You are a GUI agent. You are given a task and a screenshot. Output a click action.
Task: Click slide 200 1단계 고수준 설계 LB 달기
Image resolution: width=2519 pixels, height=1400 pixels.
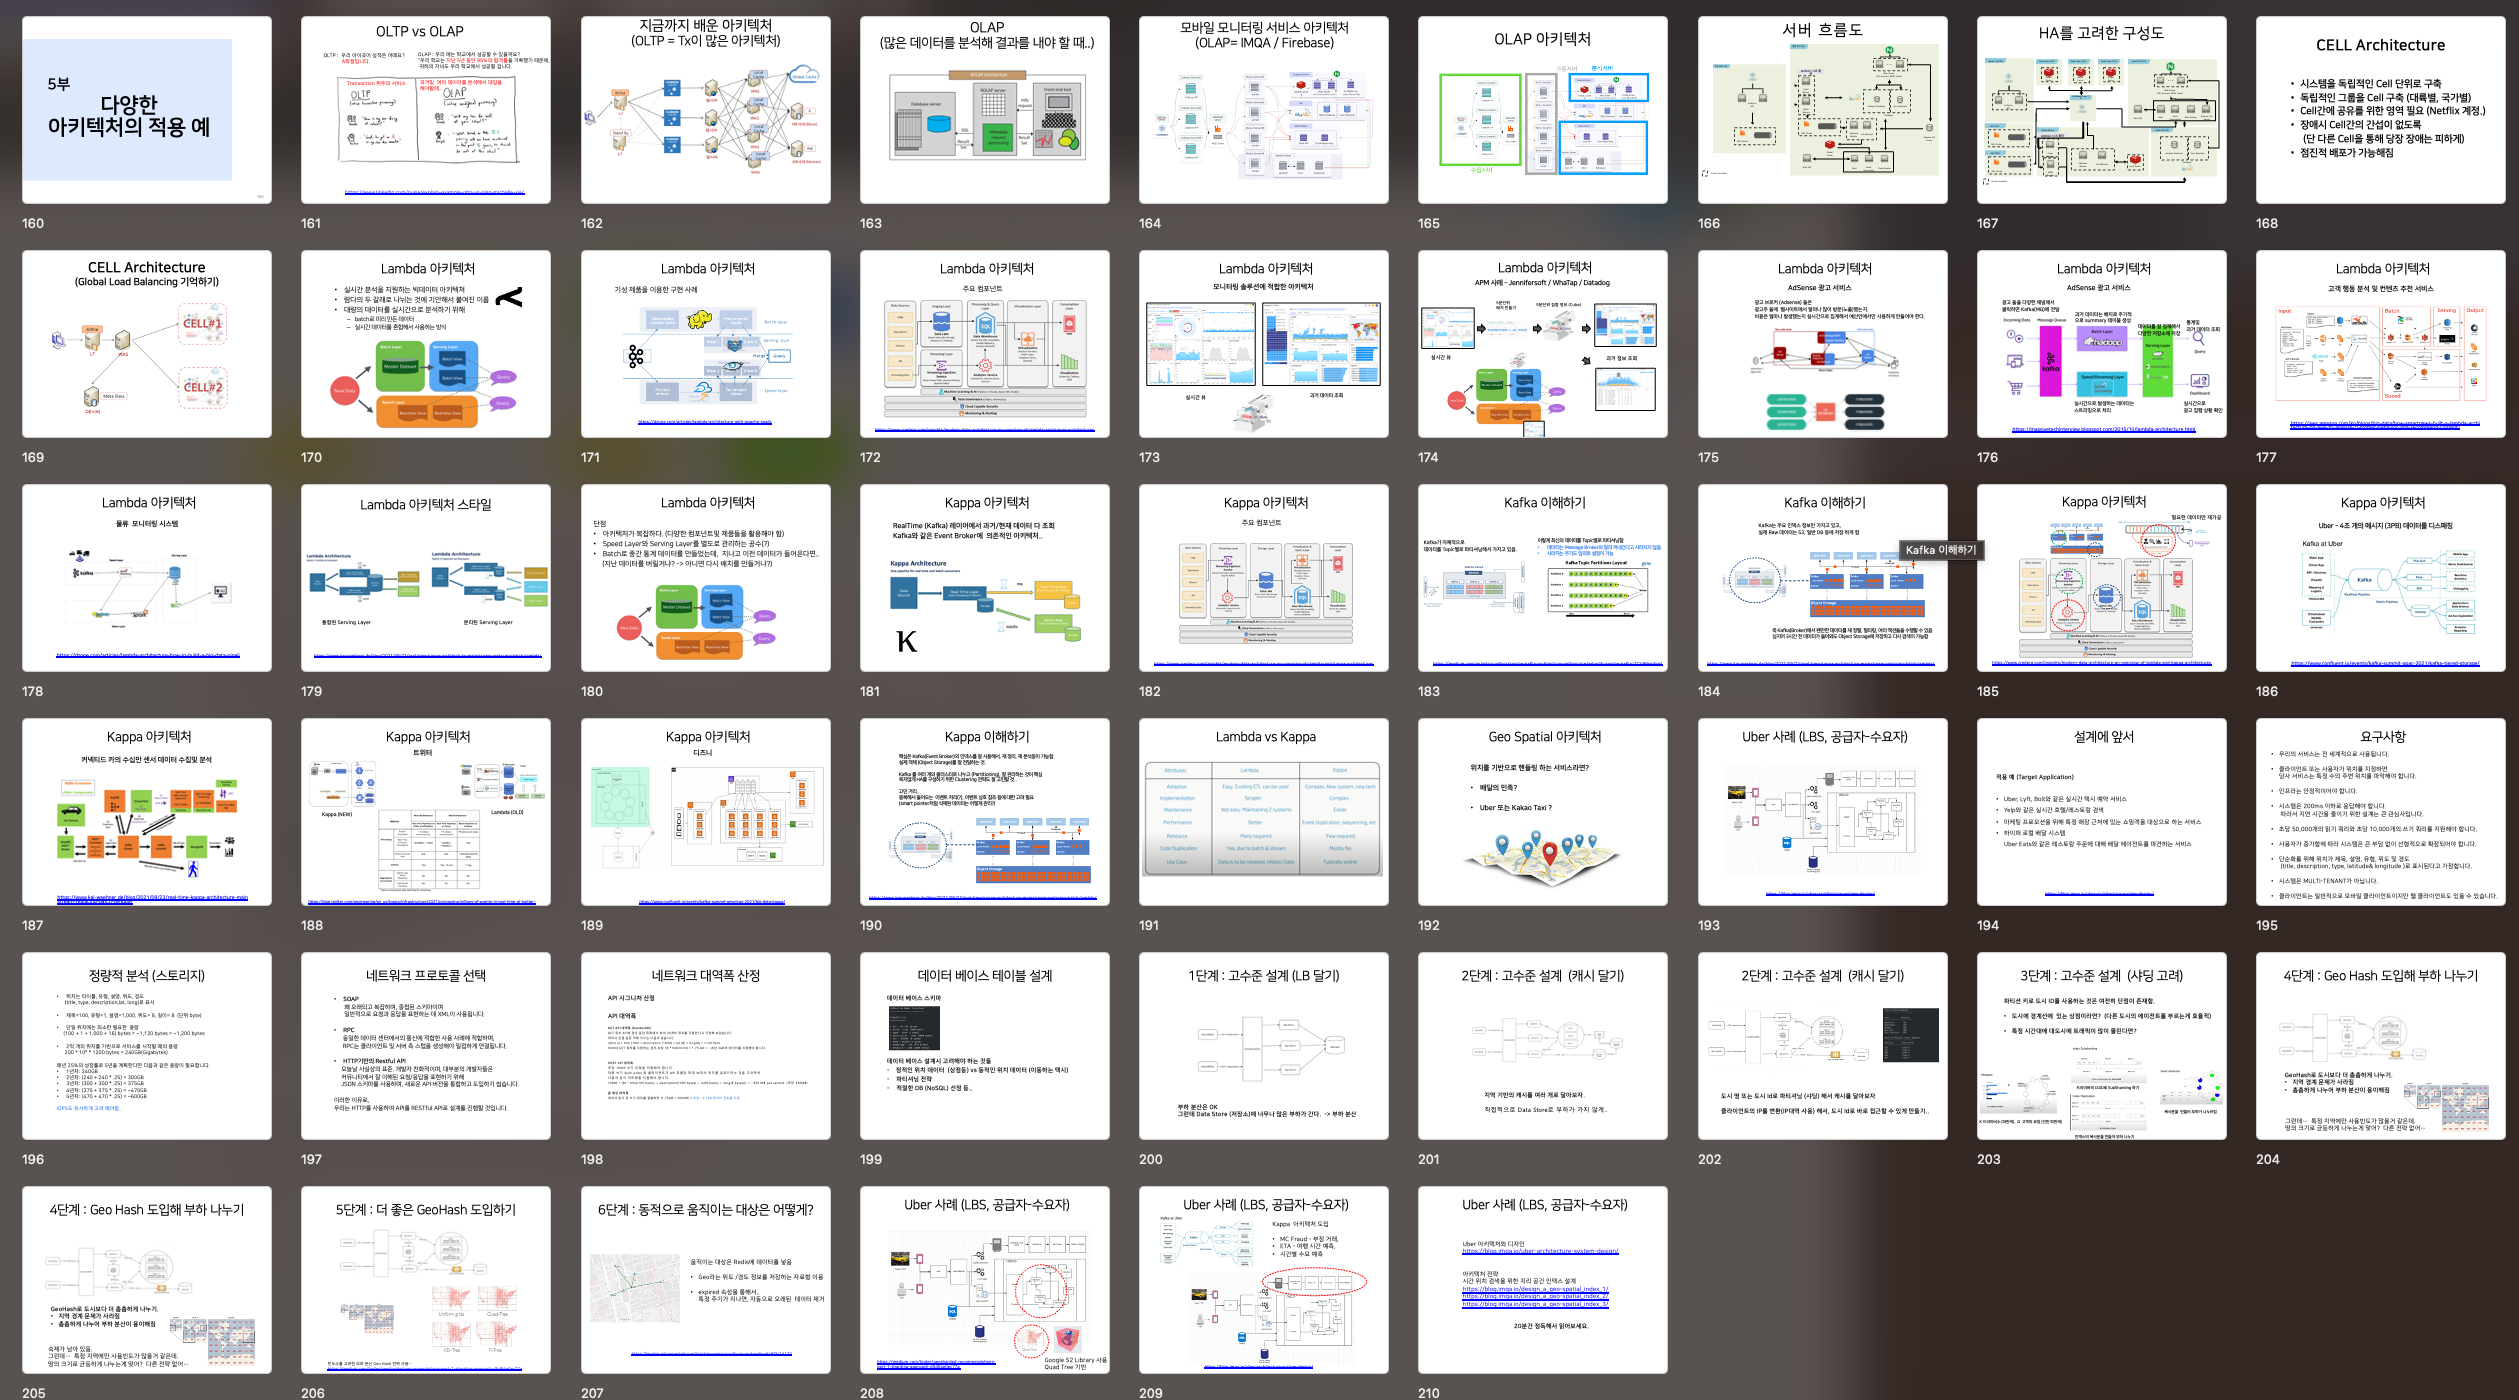tap(1263, 1046)
